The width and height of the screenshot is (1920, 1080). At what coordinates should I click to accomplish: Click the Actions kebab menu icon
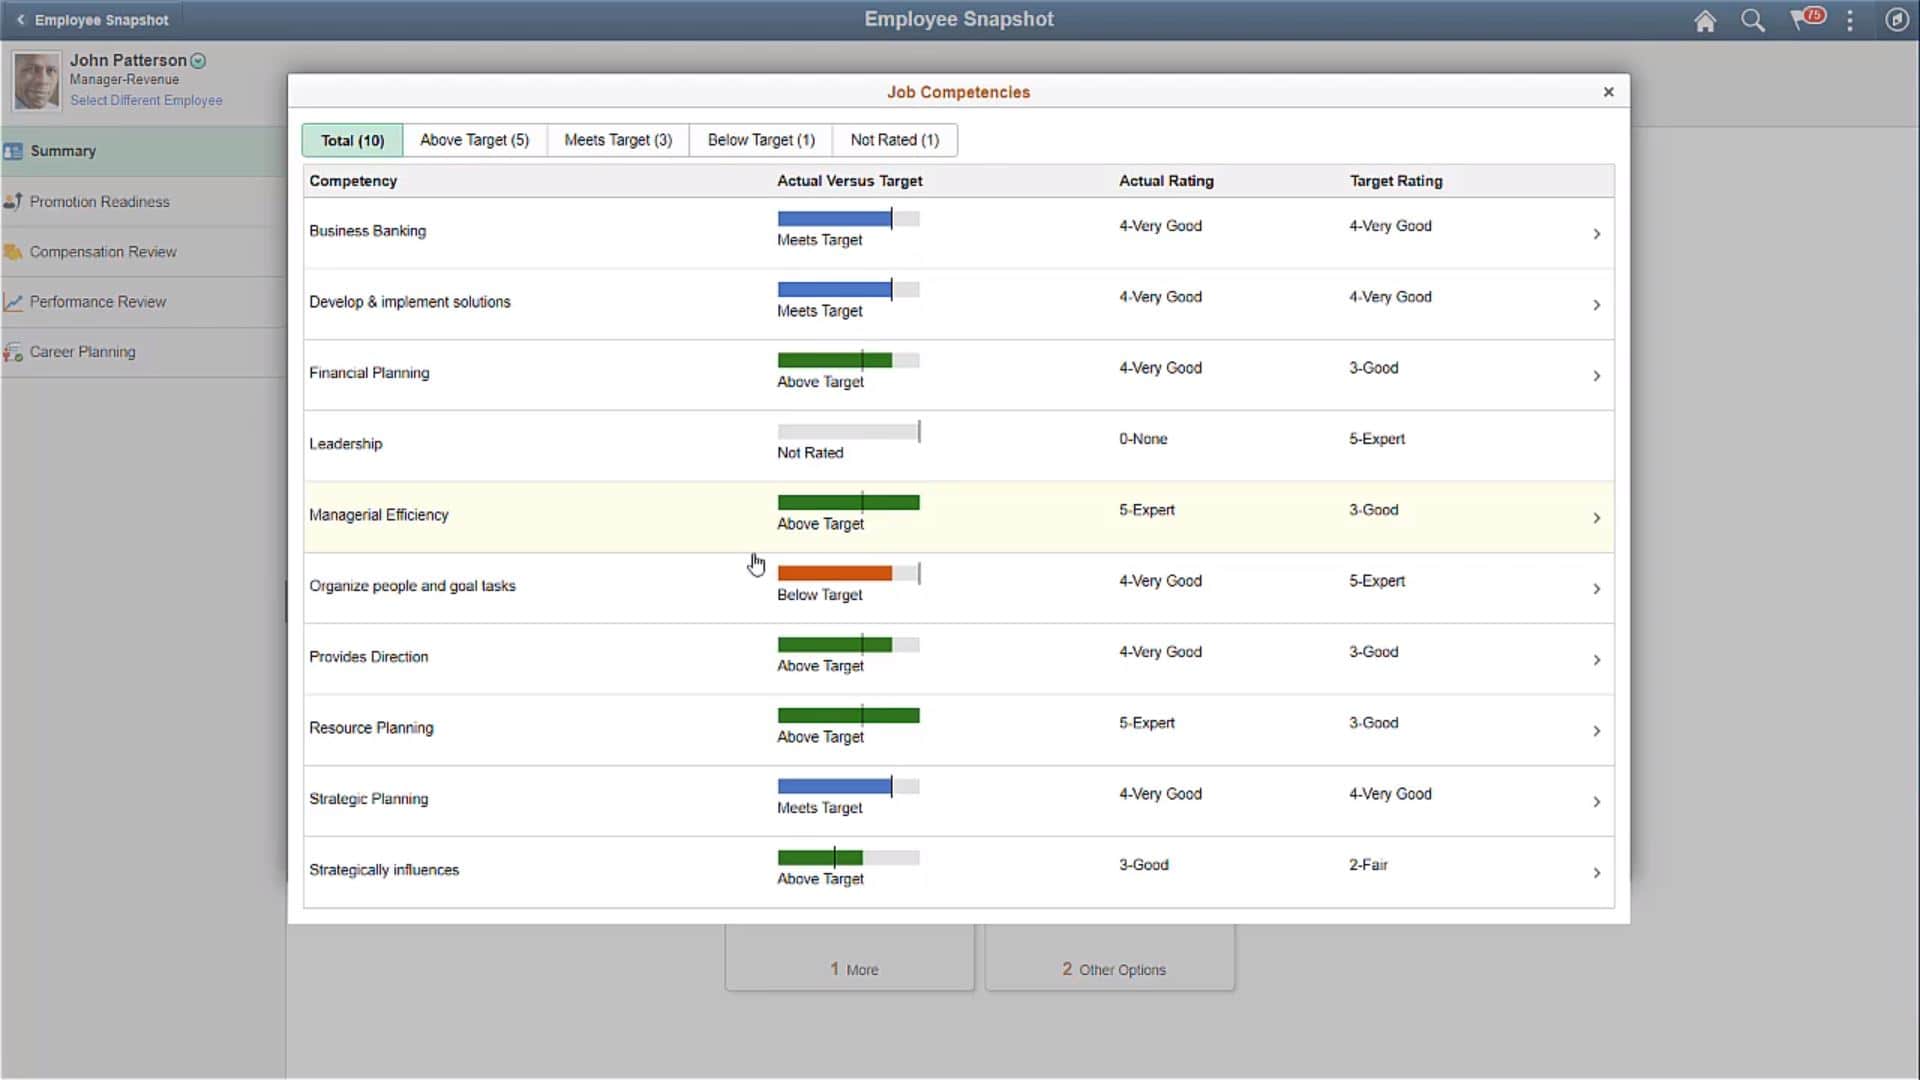point(1849,20)
